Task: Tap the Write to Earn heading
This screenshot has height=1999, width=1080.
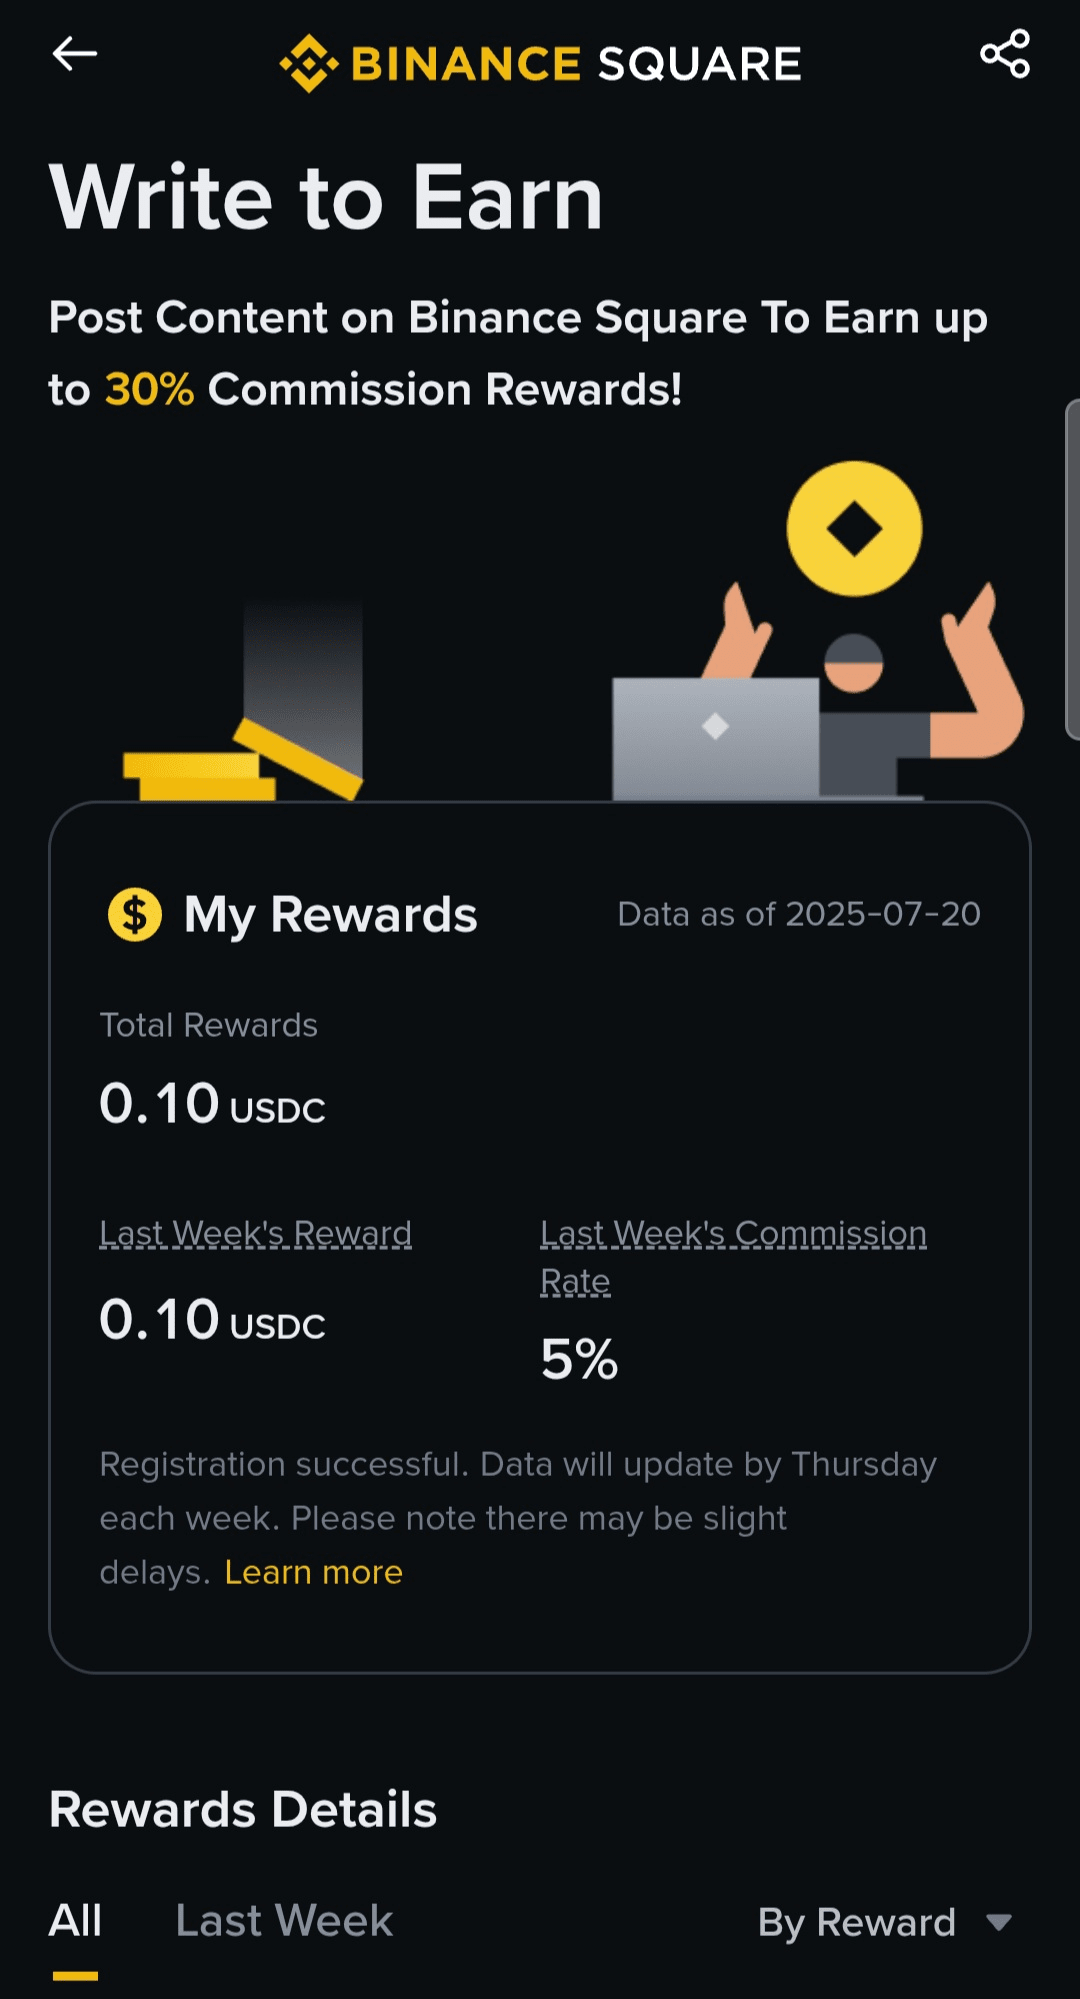Action: point(326,197)
